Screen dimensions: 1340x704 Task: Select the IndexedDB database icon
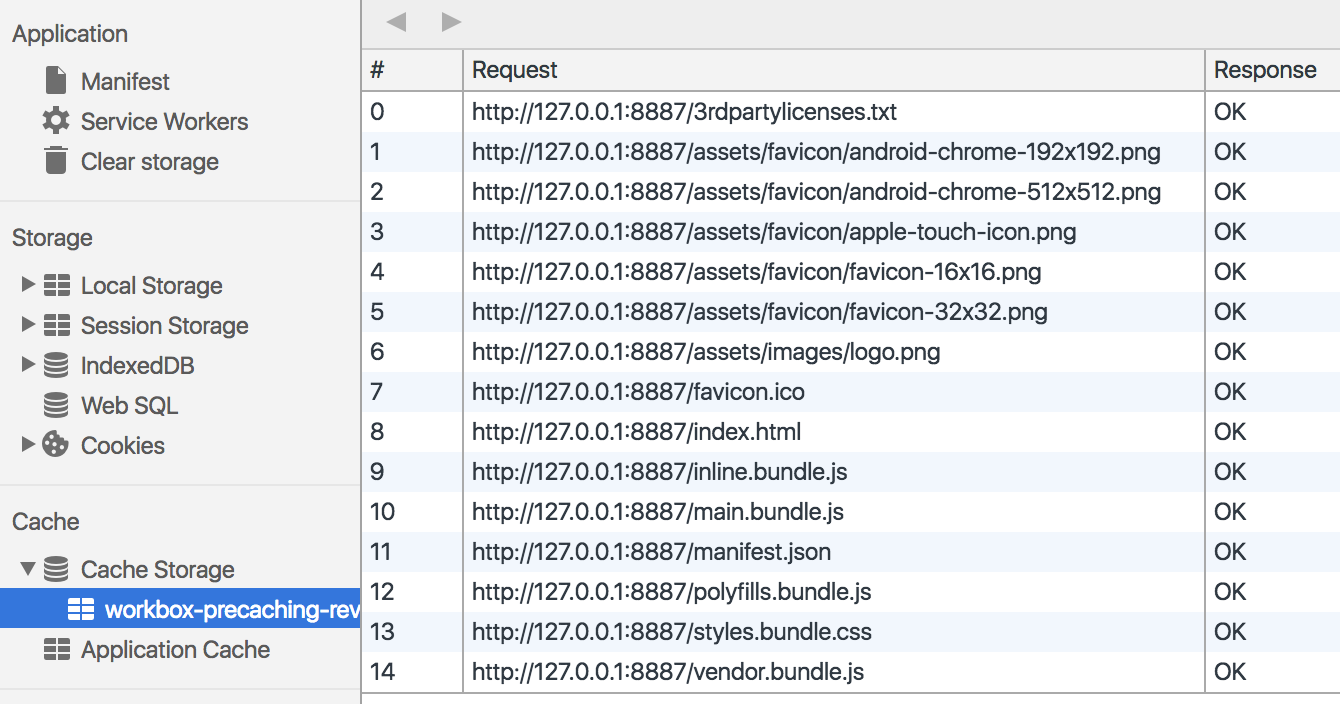(58, 365)
